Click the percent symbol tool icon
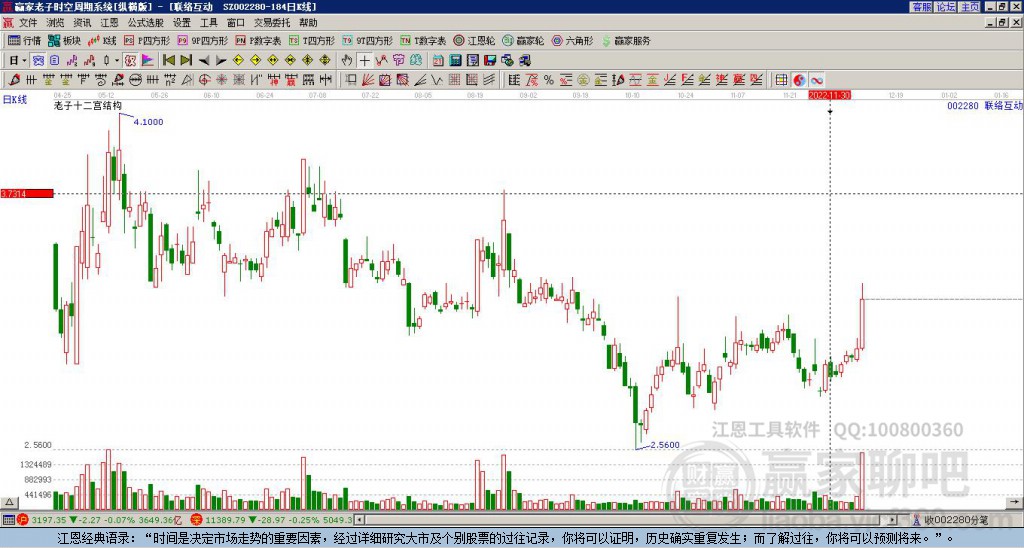 [548, 80]
